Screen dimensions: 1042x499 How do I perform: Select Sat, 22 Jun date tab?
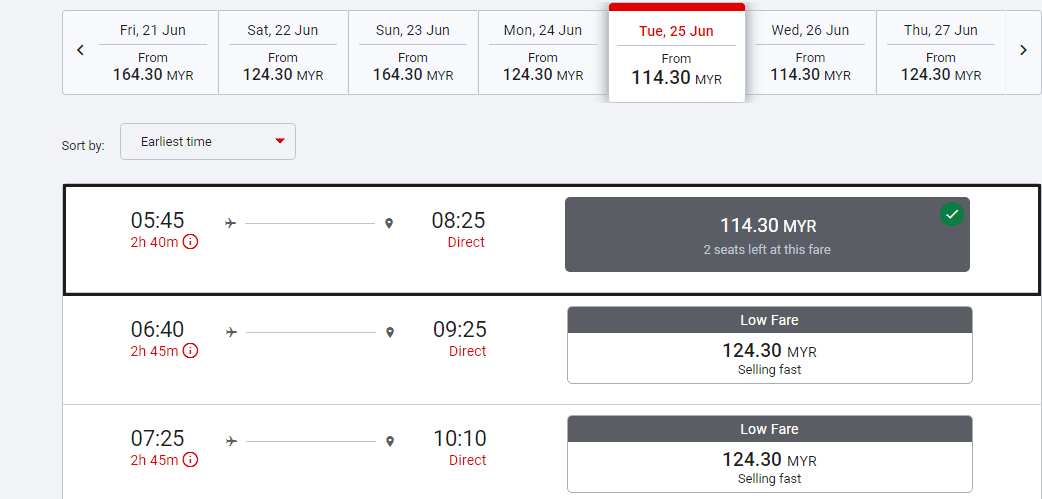click(283, 53)
